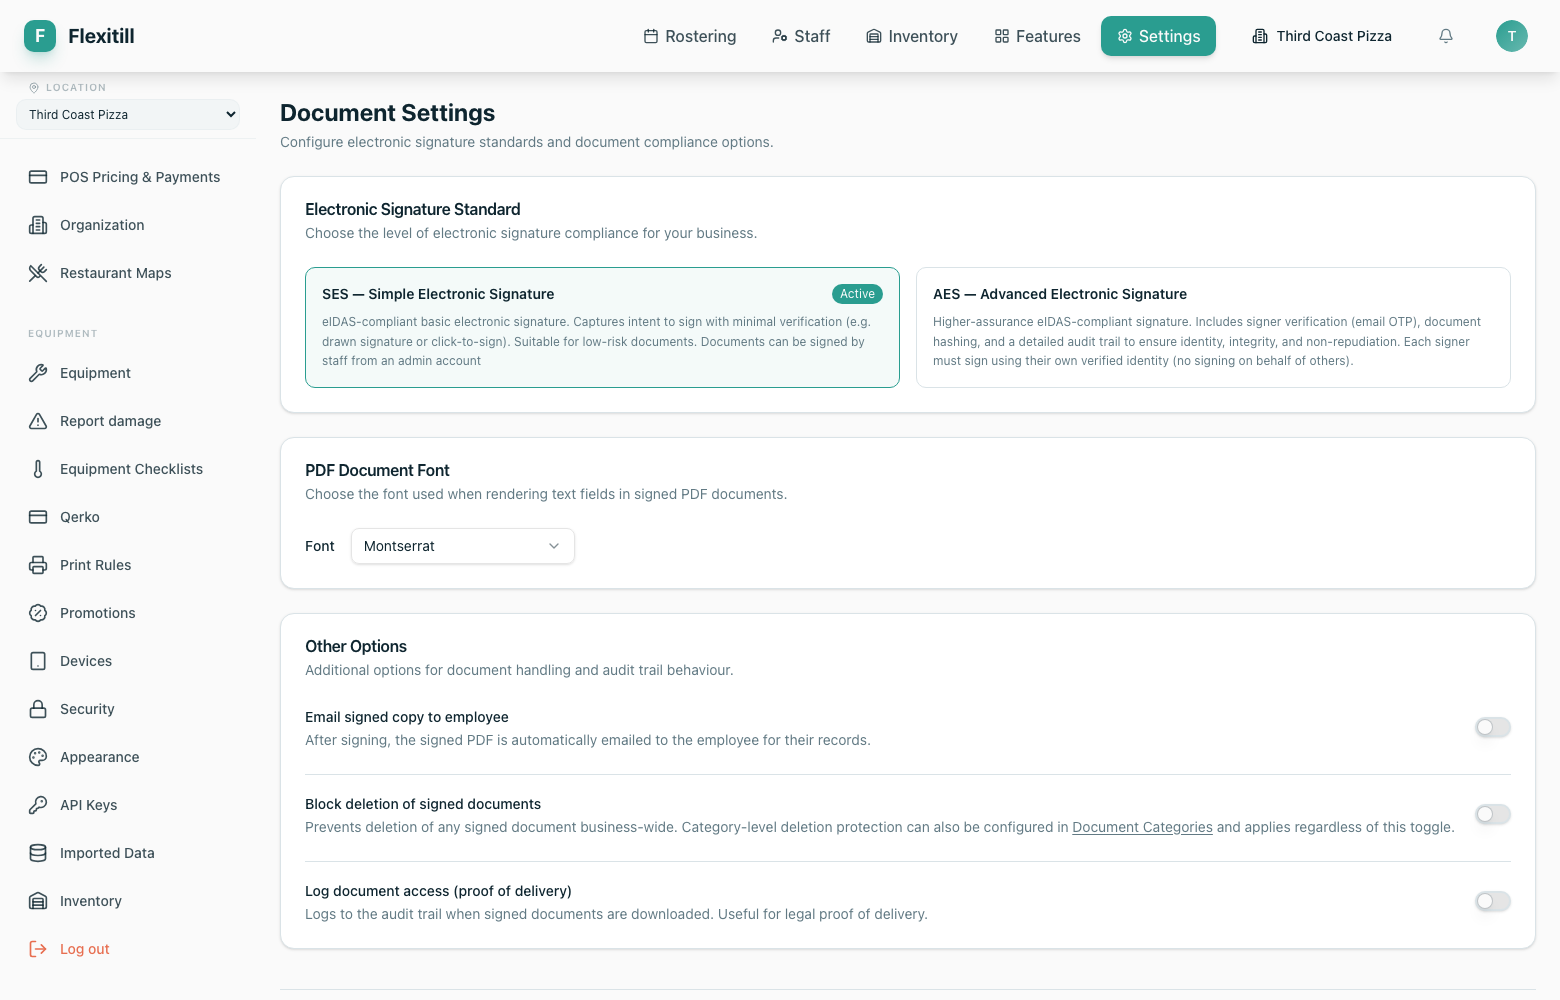Click the Appearance palette icon
Screen dimensions: 1560x1000
click(38, 757)
